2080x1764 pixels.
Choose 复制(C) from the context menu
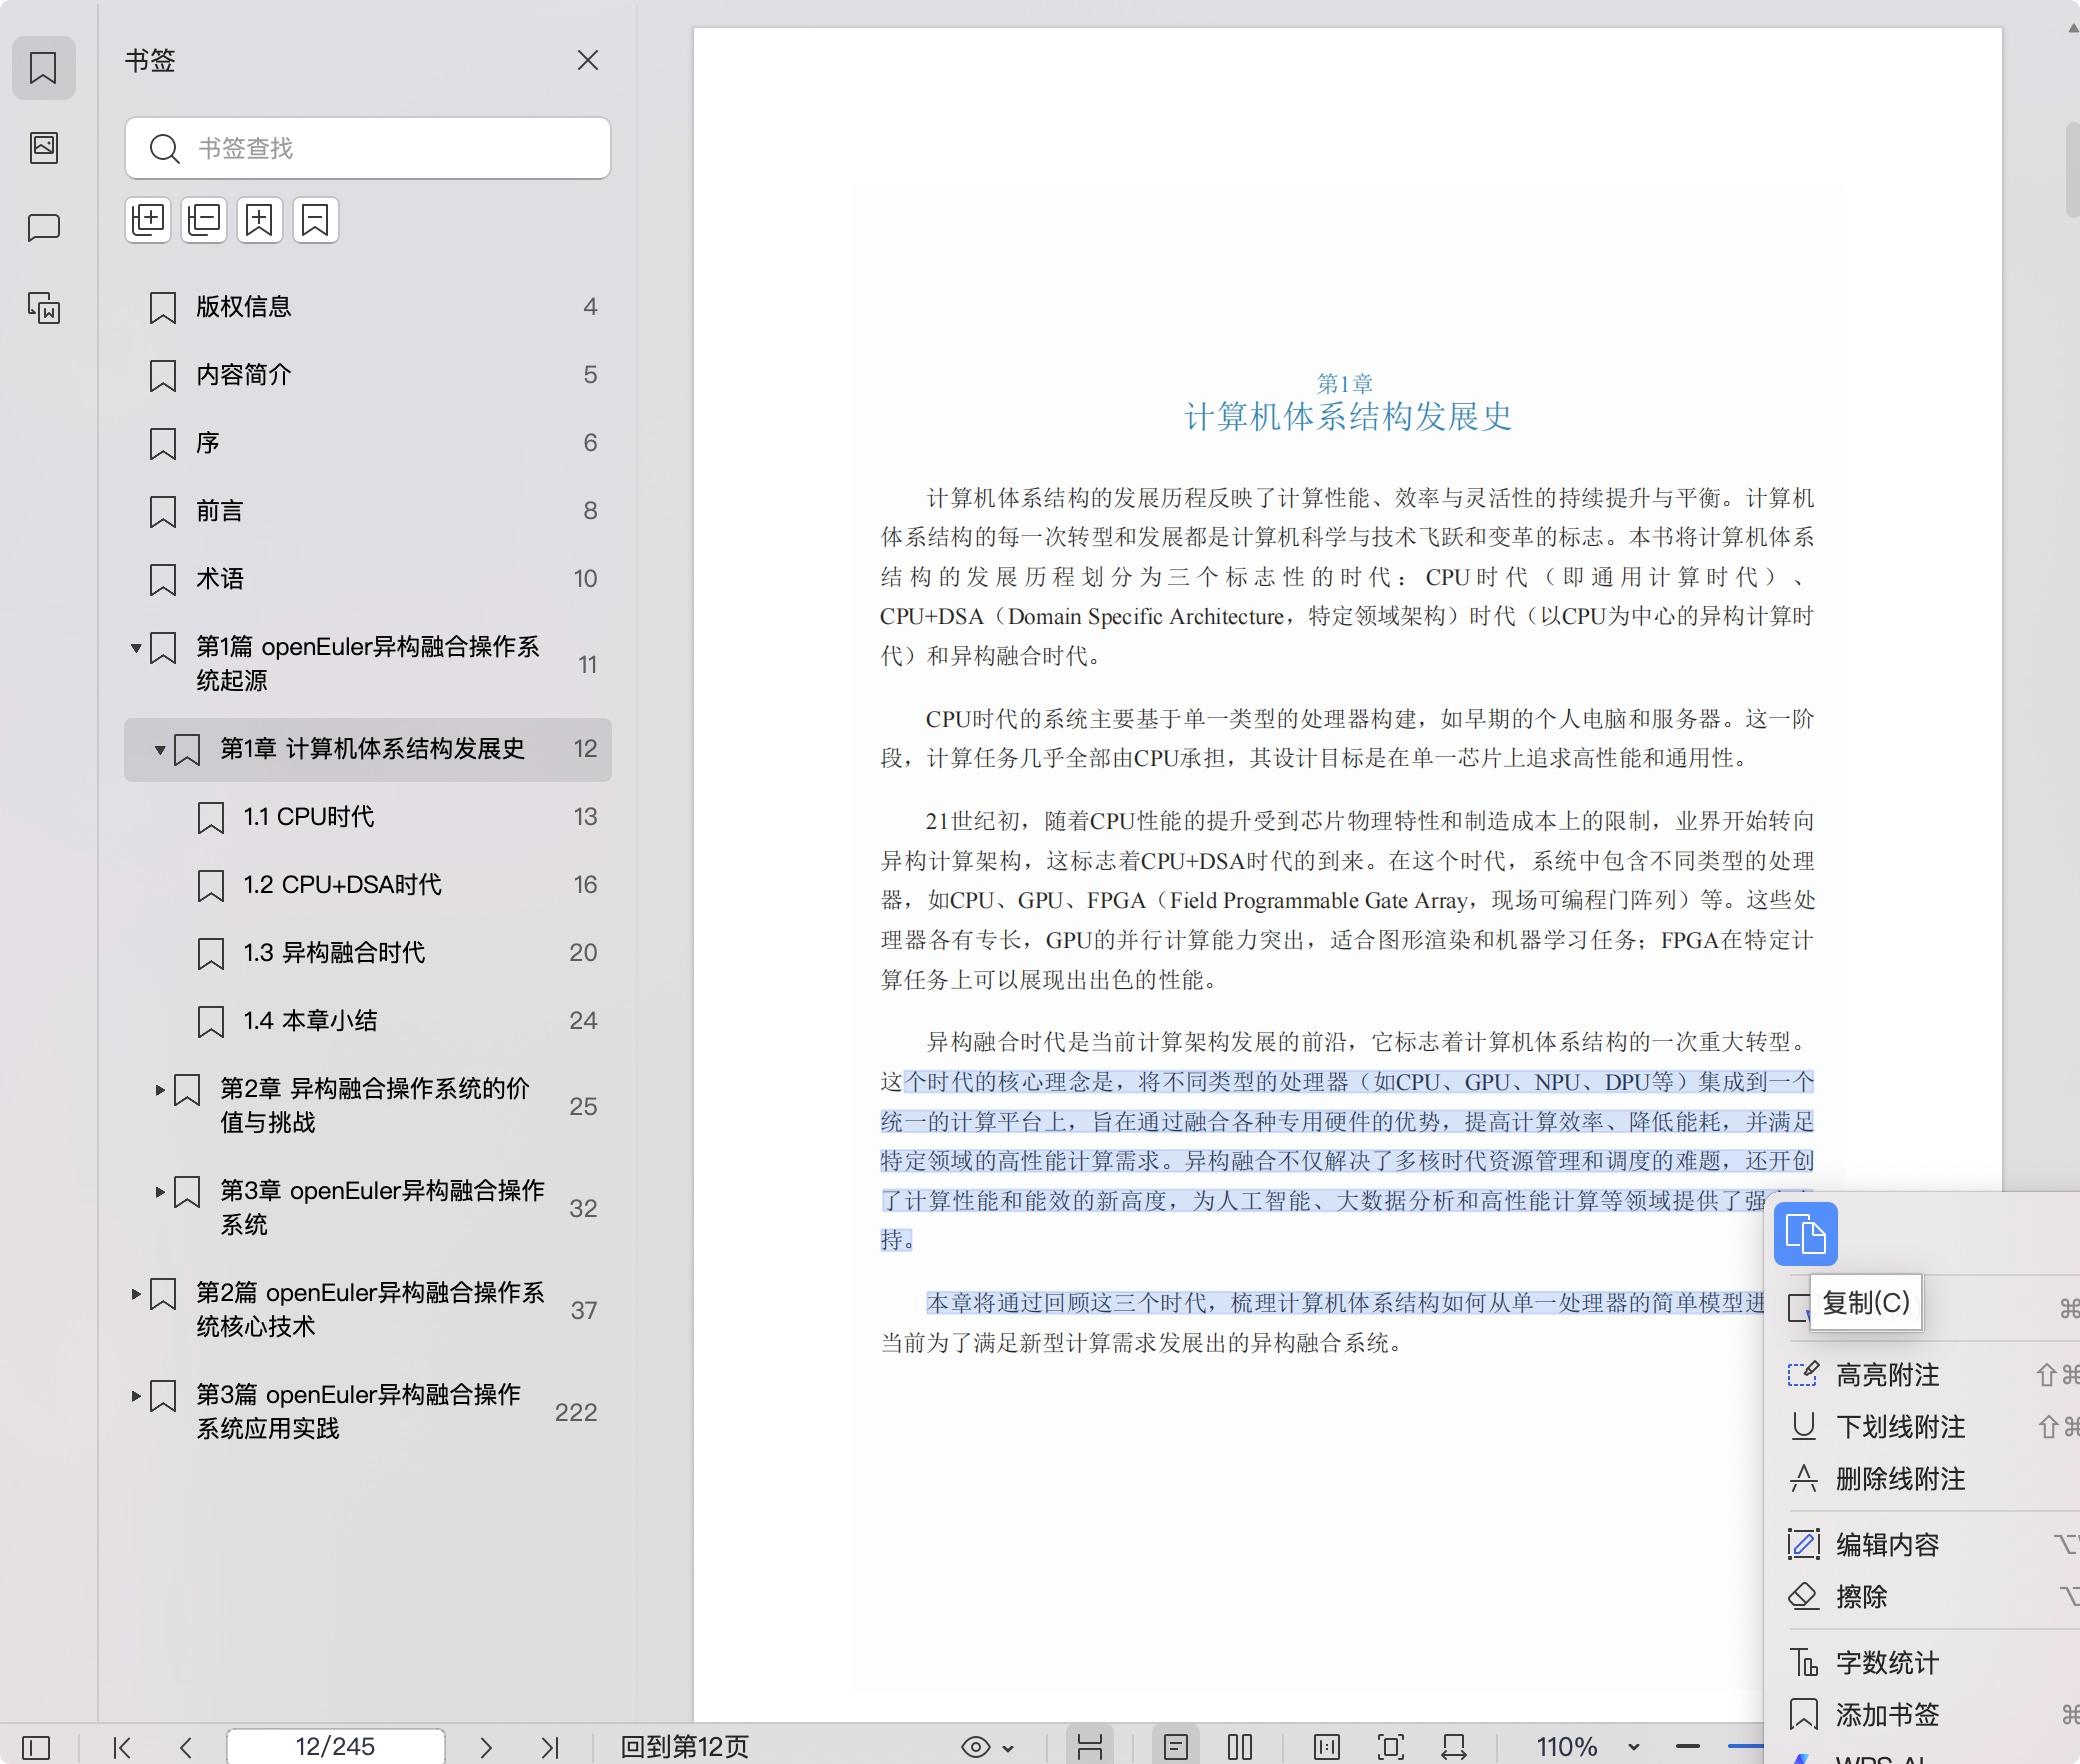point(1865,1303)
